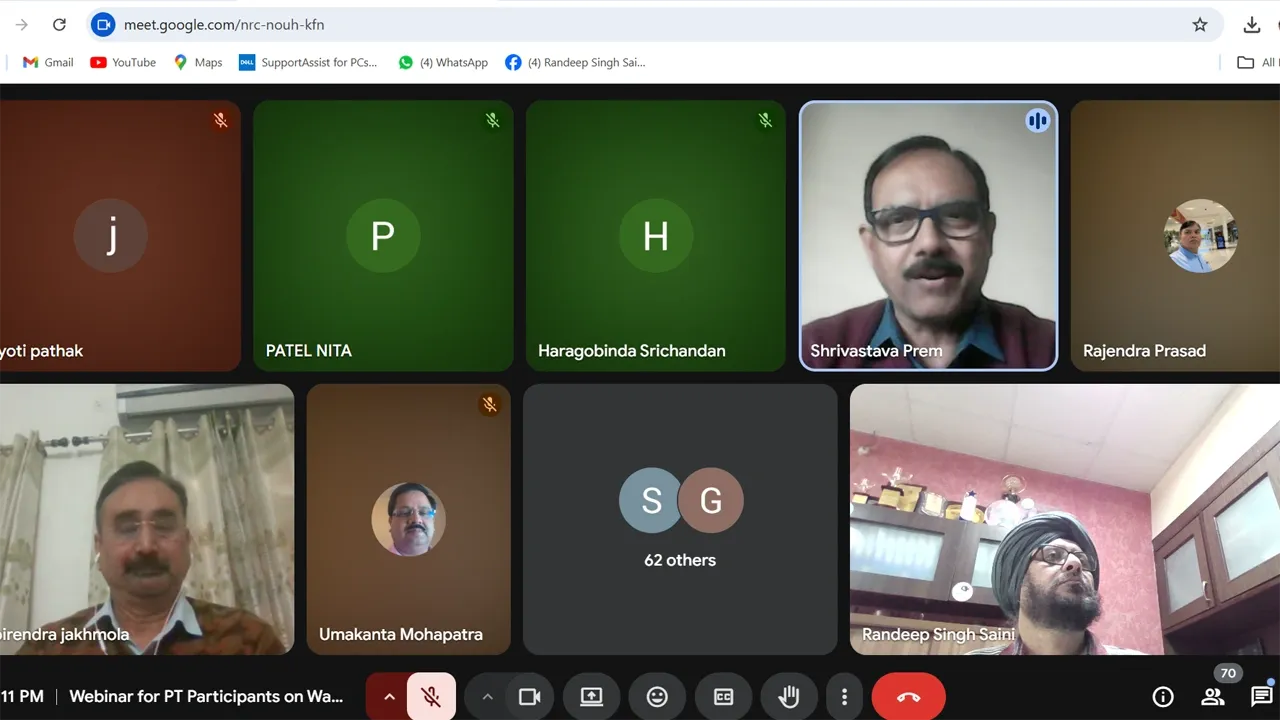
Task: Click the address bar URL field
Action: point(600,25)
